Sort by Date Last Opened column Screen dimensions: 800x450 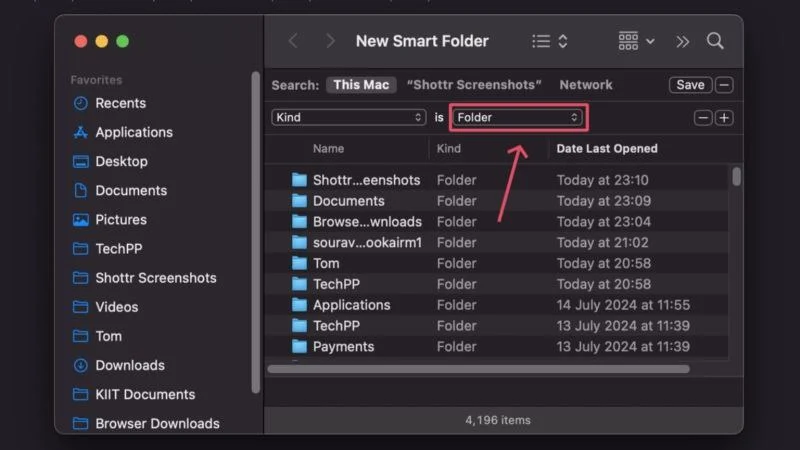607,148
